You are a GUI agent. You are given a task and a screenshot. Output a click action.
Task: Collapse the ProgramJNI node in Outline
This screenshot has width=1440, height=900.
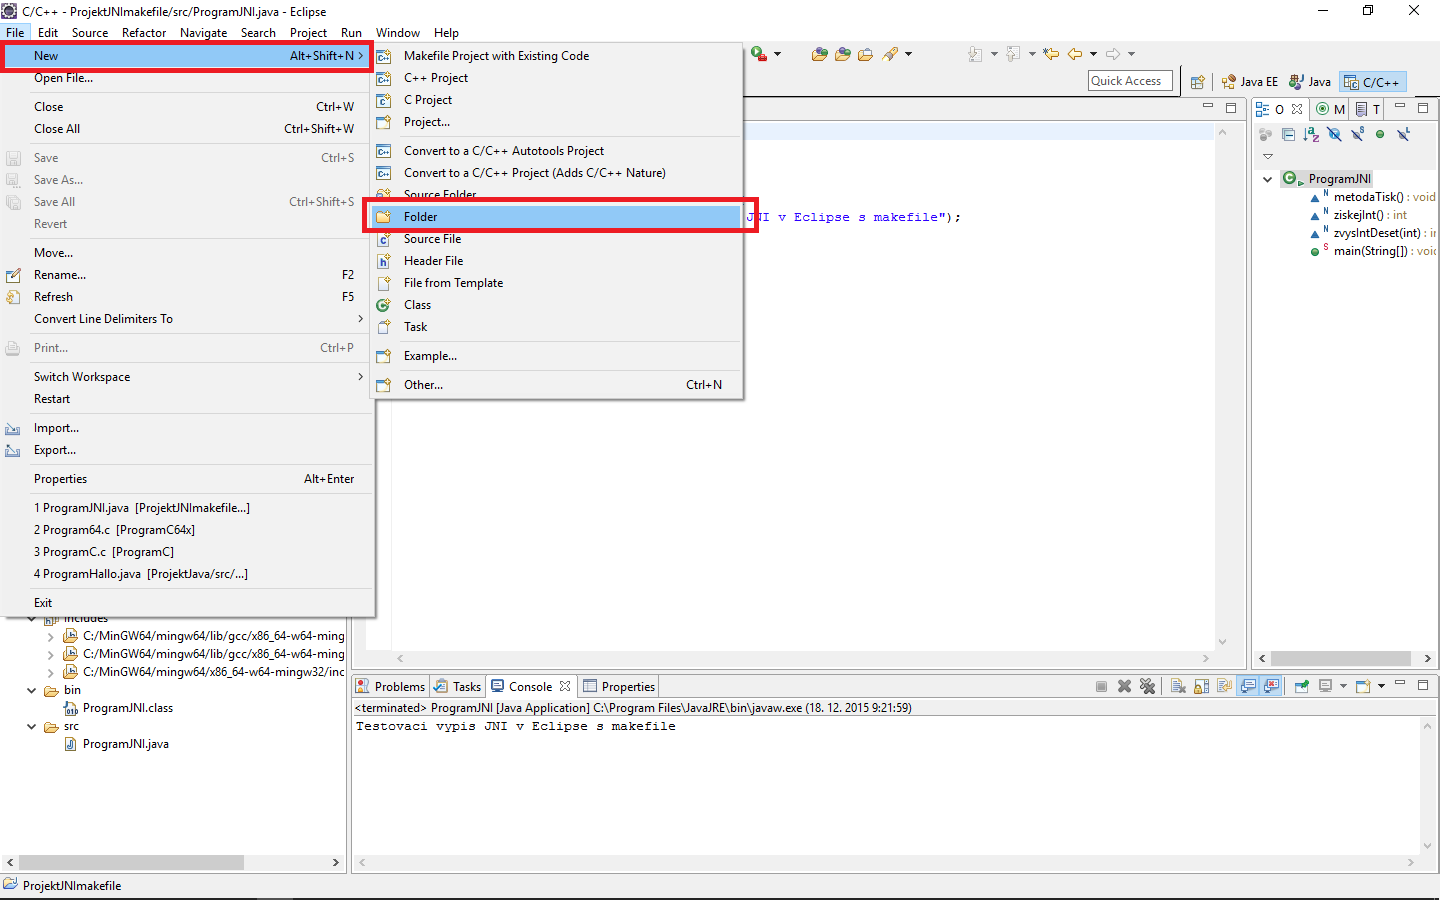tap(1268, 178)
